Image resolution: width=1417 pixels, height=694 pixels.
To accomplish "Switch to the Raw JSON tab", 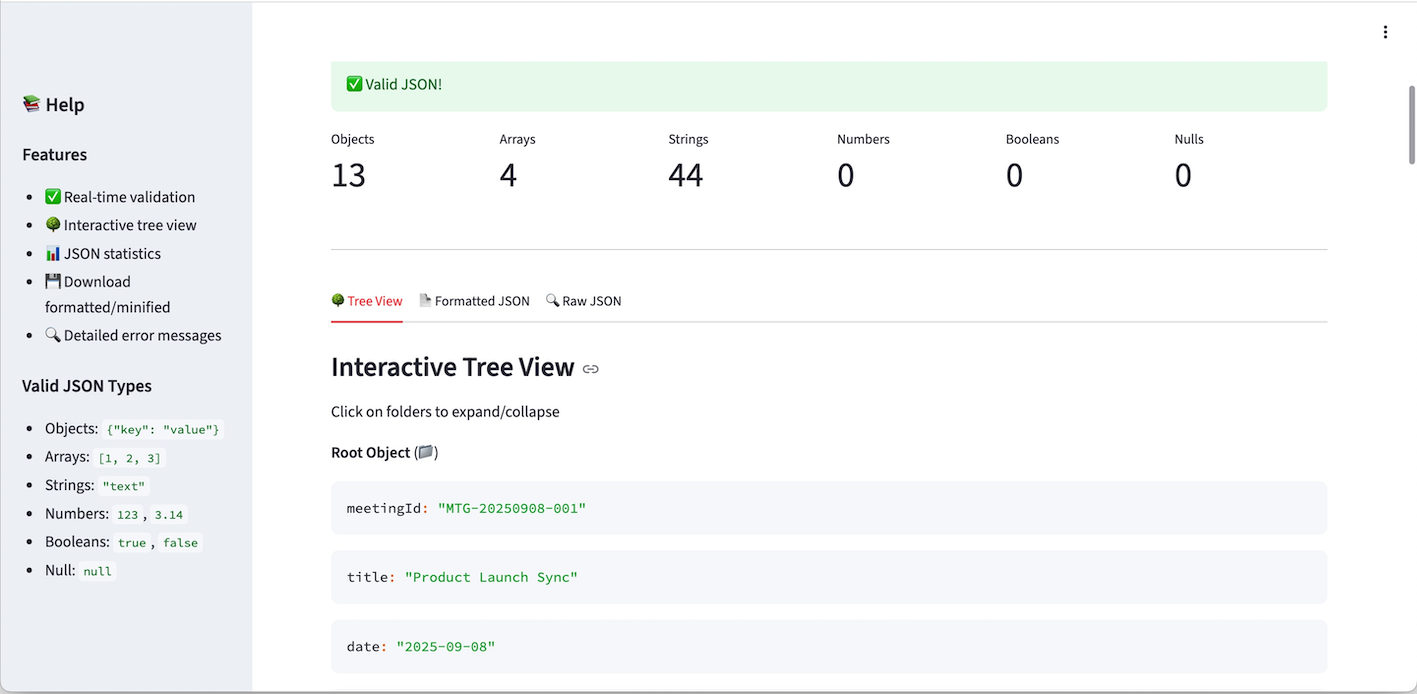I will point(583,300).
